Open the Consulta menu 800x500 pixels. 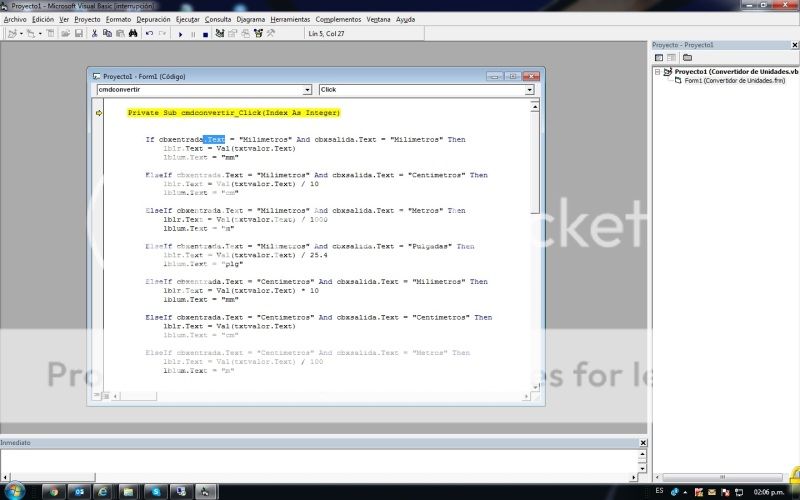(x=218, y=19)
